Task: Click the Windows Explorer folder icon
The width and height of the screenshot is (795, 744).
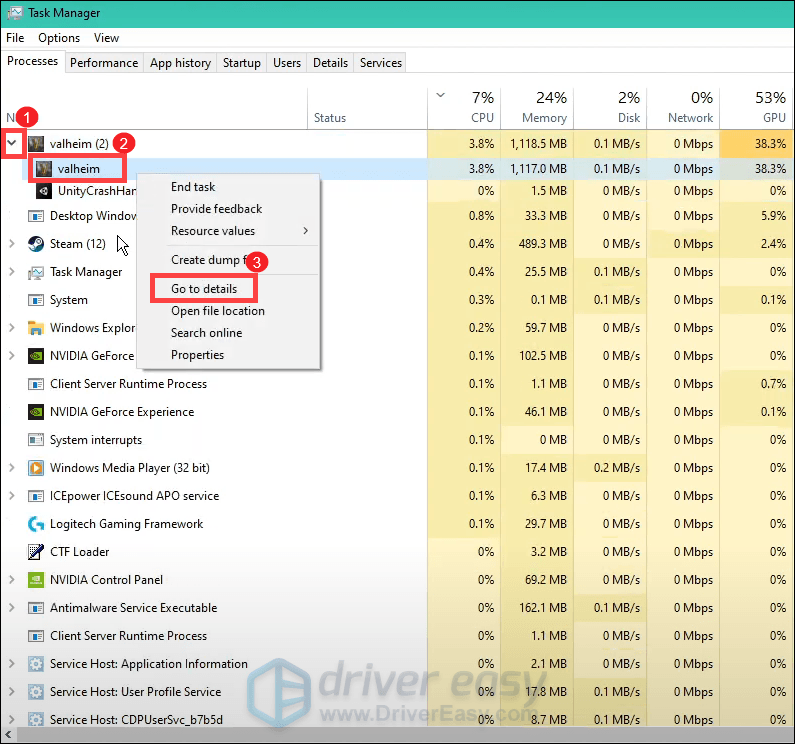Action: pos(36,328)
